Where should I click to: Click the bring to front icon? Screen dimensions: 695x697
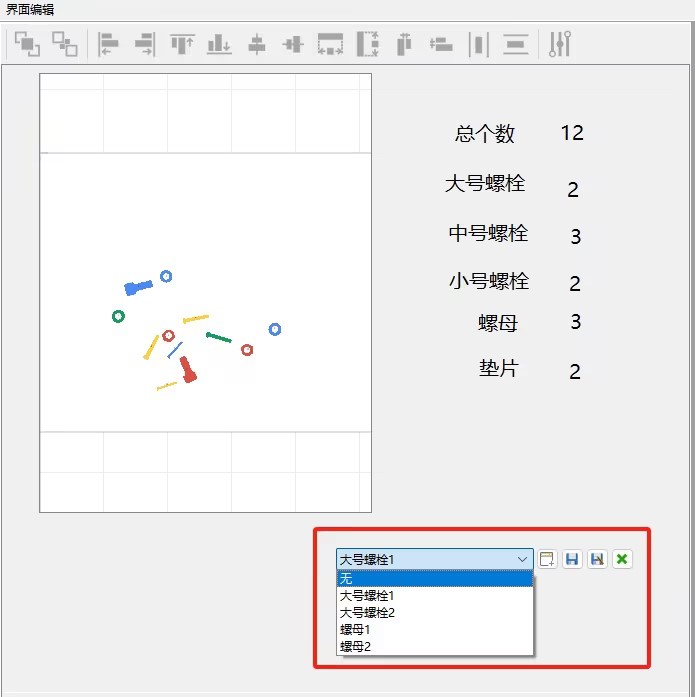[27, 44]
